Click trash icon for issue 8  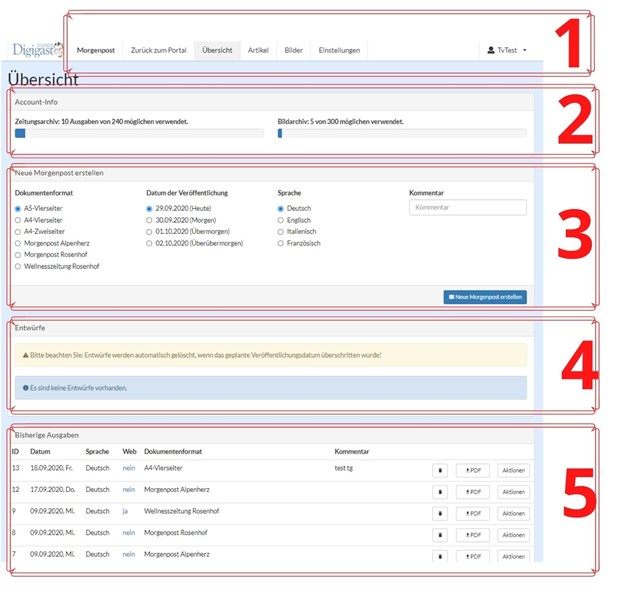coord(440,535)
